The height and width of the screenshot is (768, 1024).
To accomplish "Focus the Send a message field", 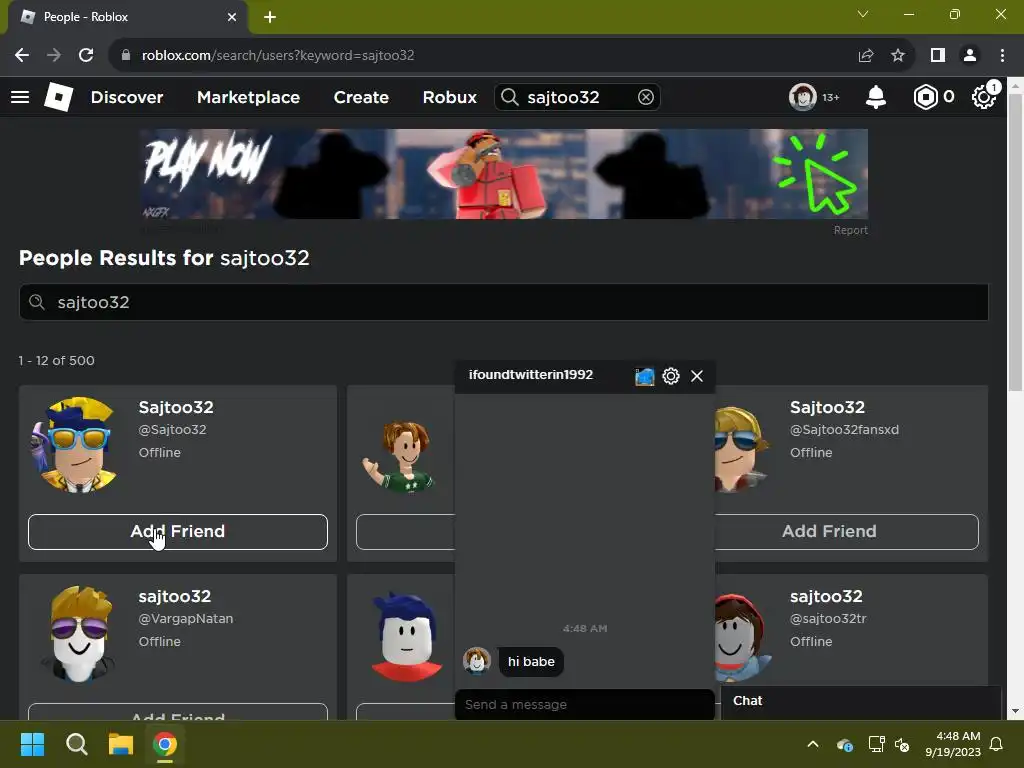I will (x=584, y=705).
